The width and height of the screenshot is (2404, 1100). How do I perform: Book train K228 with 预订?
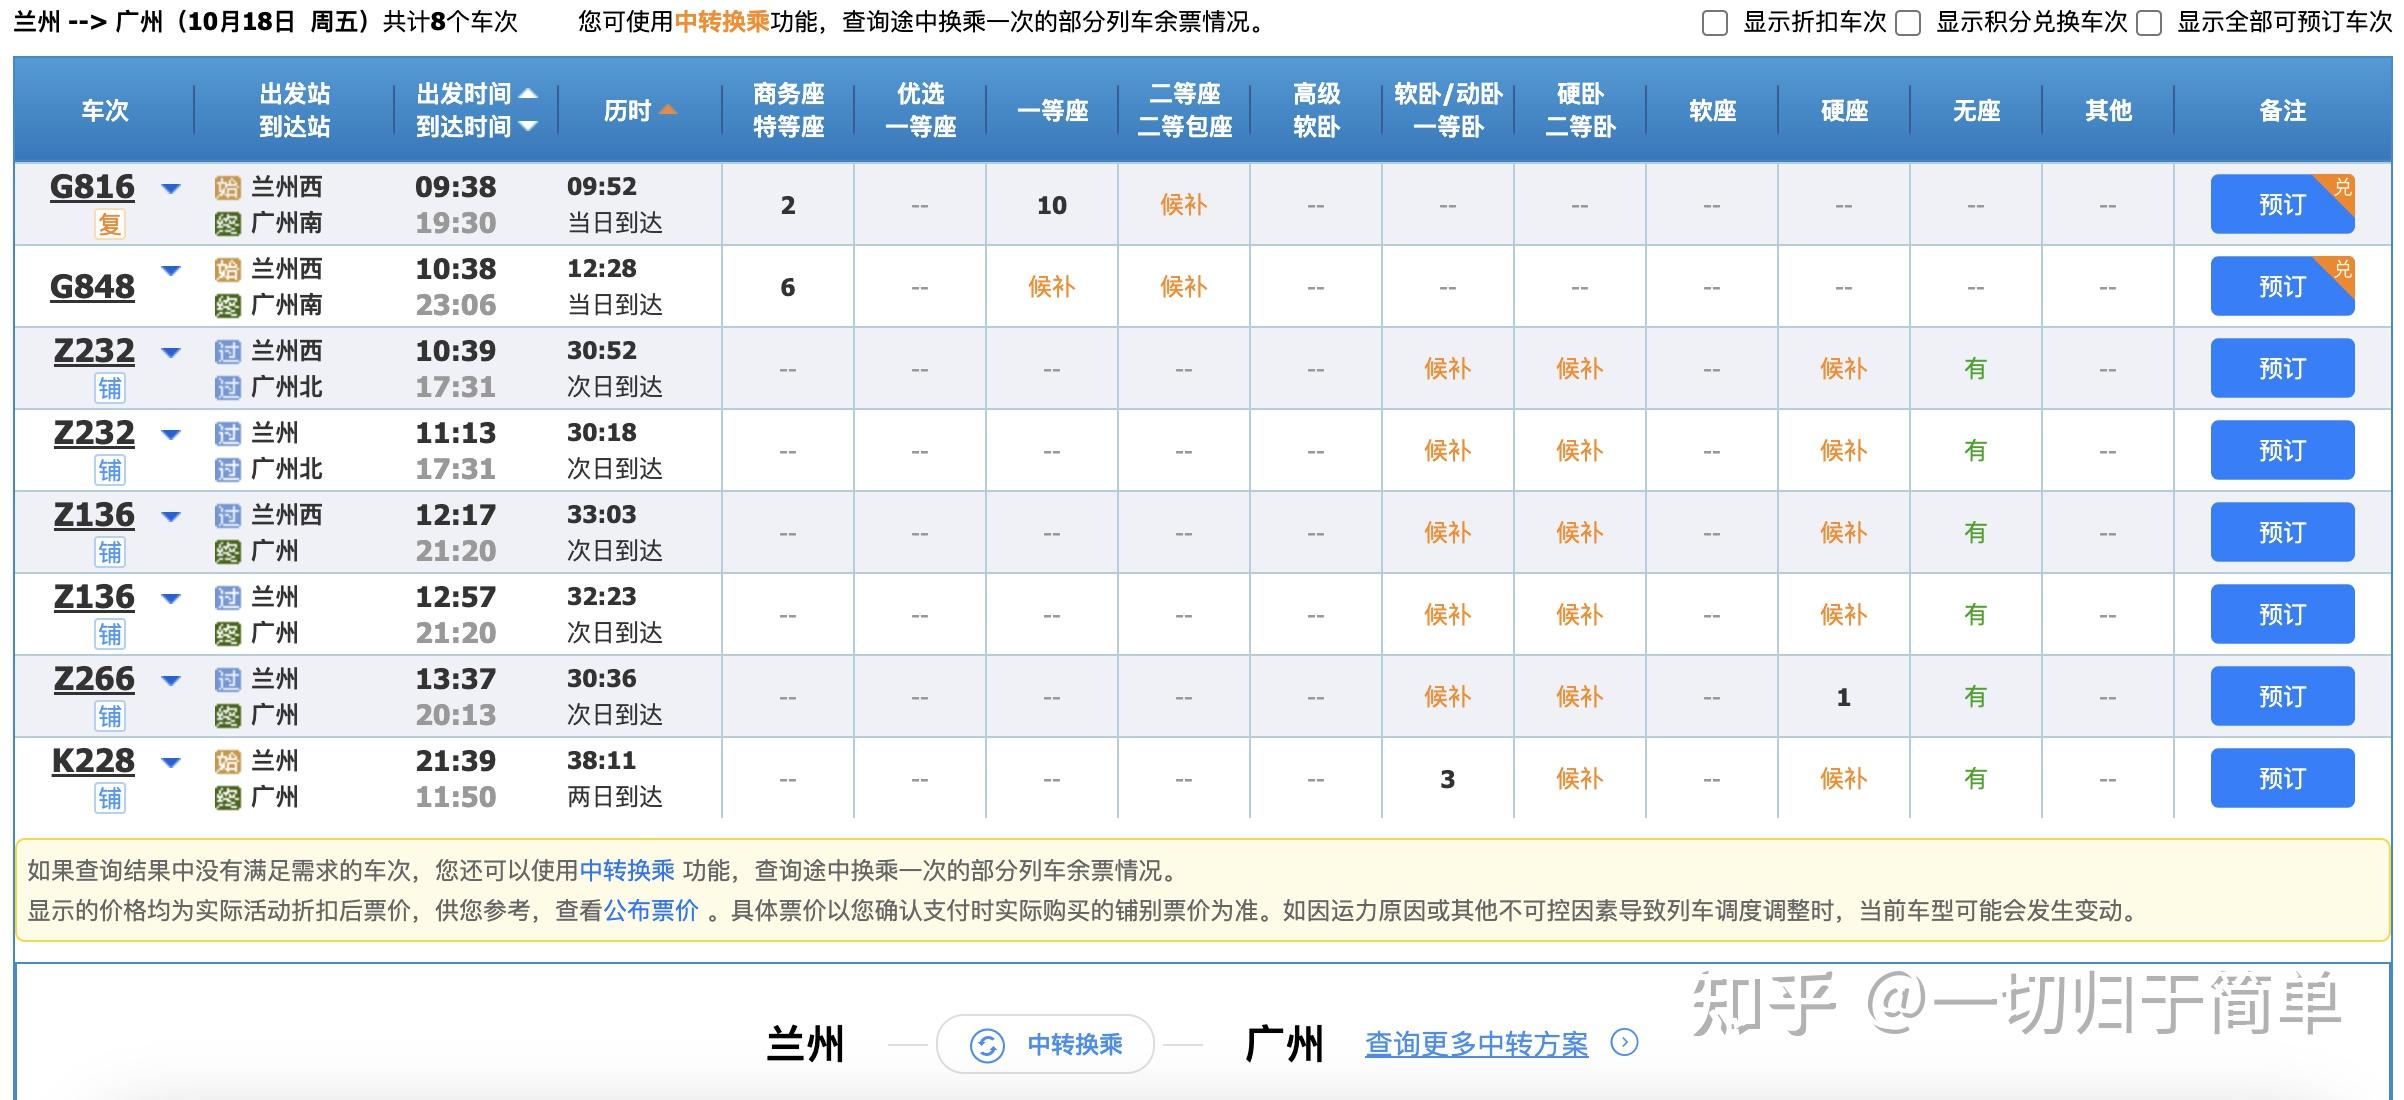pyautogui.click(x=2282, y=778)
